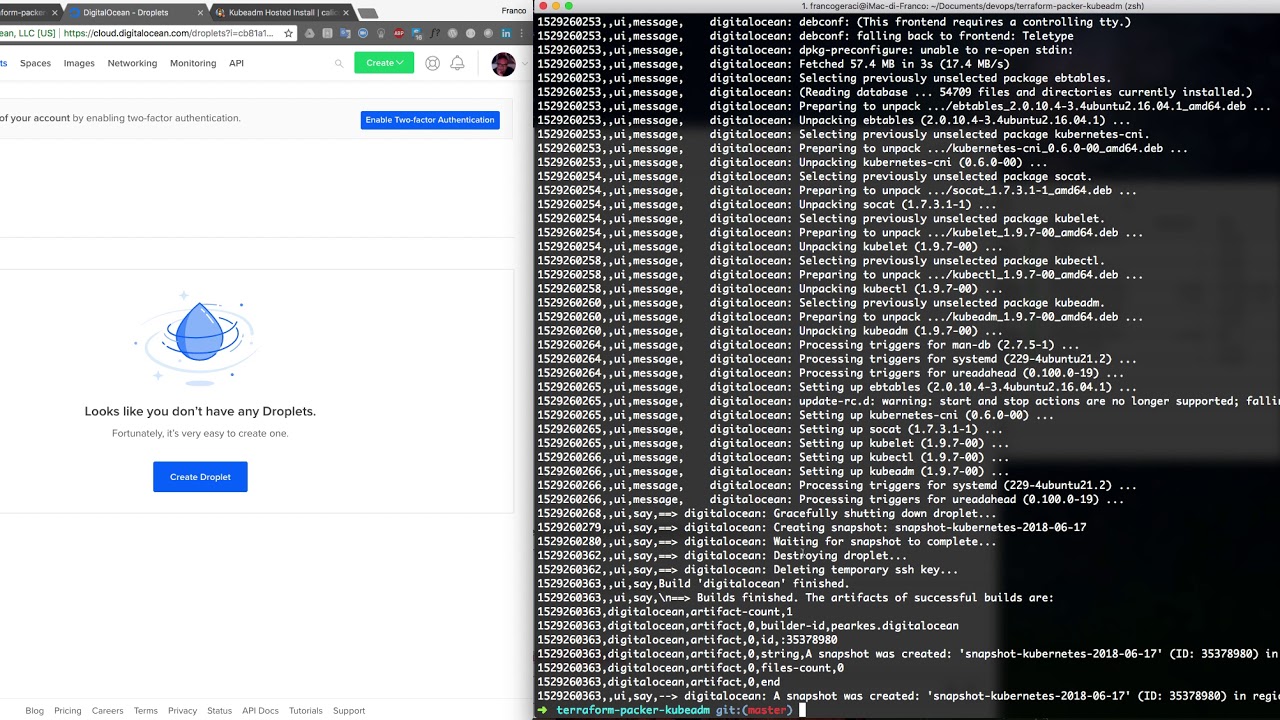The height and width of the screenshot is (720, 1280).
Task: Click Enable Two-factor Authentication button
Action: click(x=430, y=120)
